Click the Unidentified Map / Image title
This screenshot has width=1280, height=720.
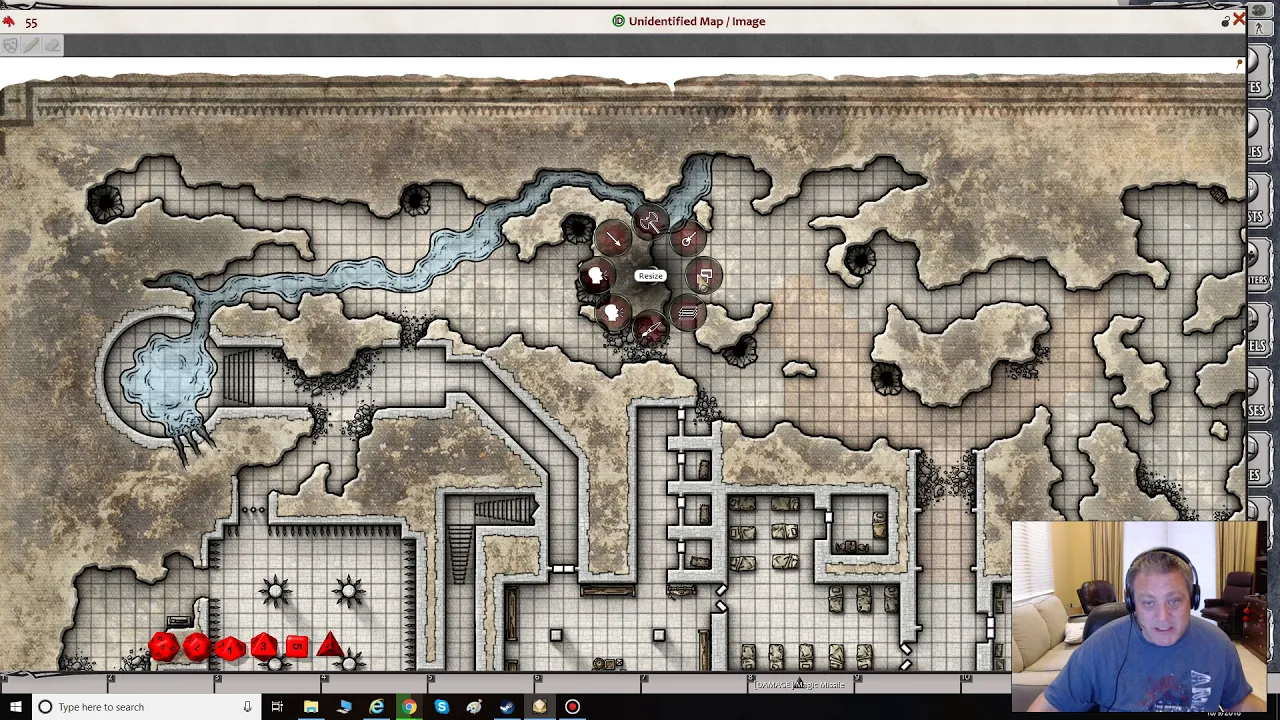[x=697, y=21]
